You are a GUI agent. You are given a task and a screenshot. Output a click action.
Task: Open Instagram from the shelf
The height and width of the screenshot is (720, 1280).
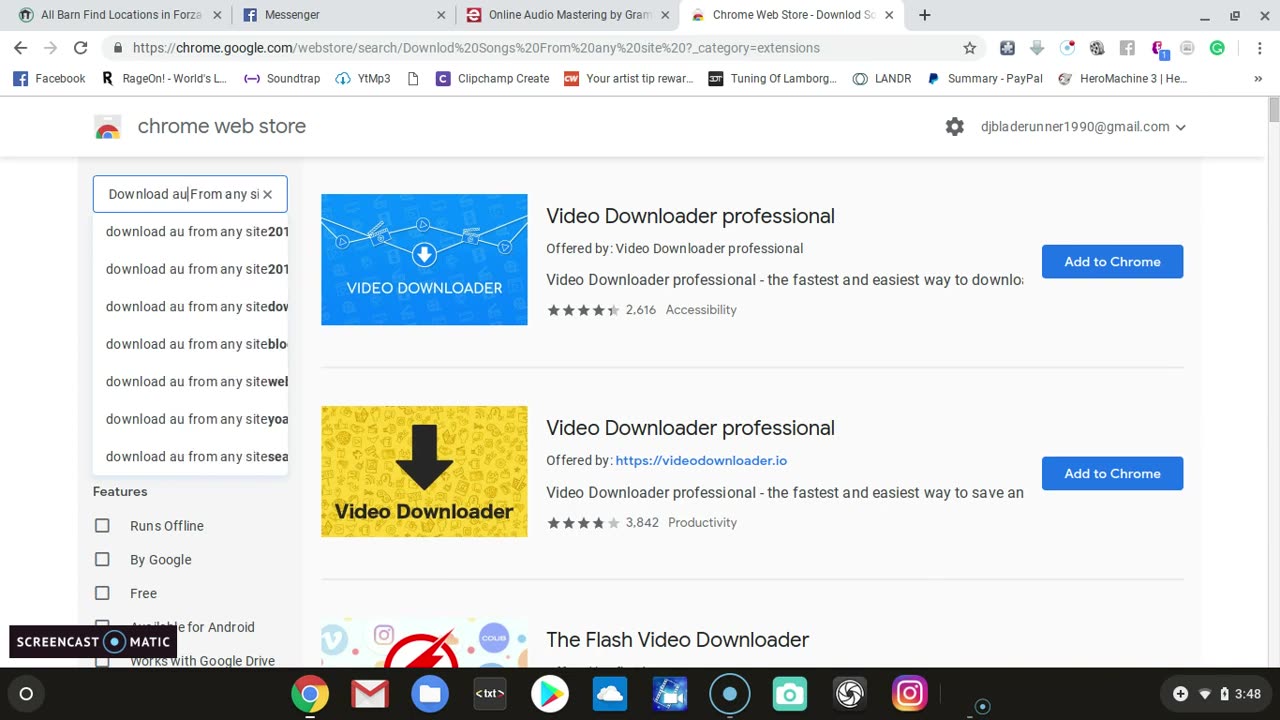point(909,694)
